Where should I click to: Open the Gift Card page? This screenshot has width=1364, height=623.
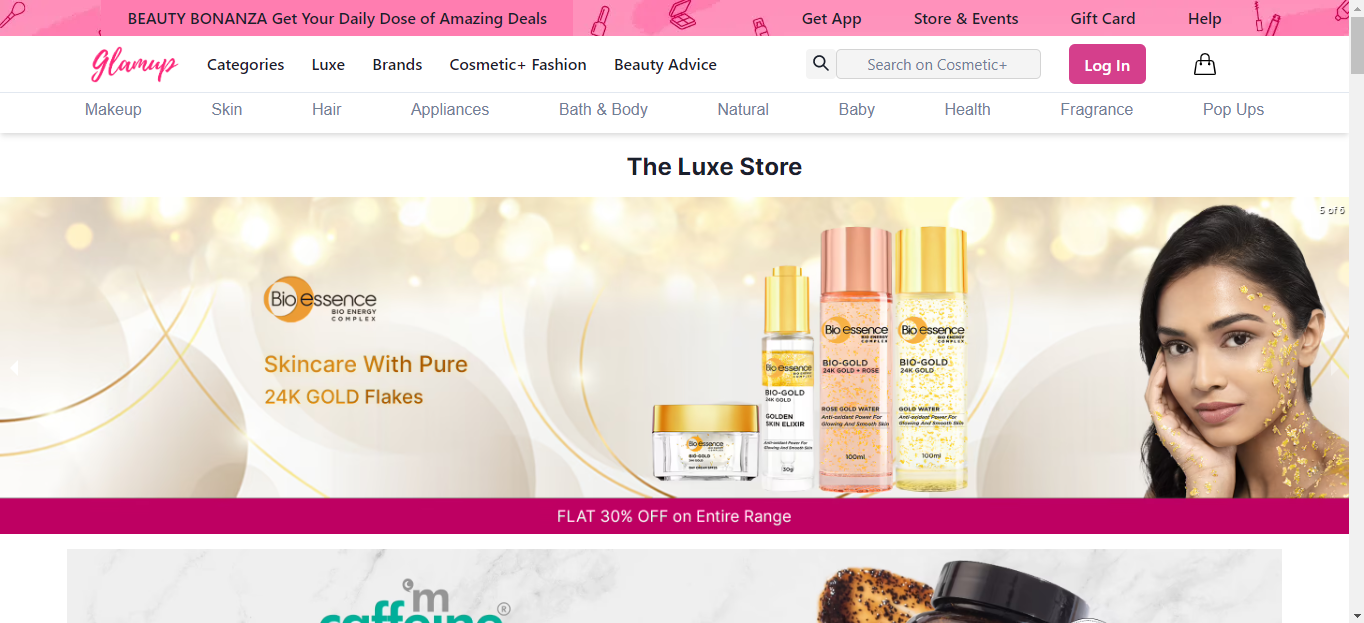[1102, 18]
